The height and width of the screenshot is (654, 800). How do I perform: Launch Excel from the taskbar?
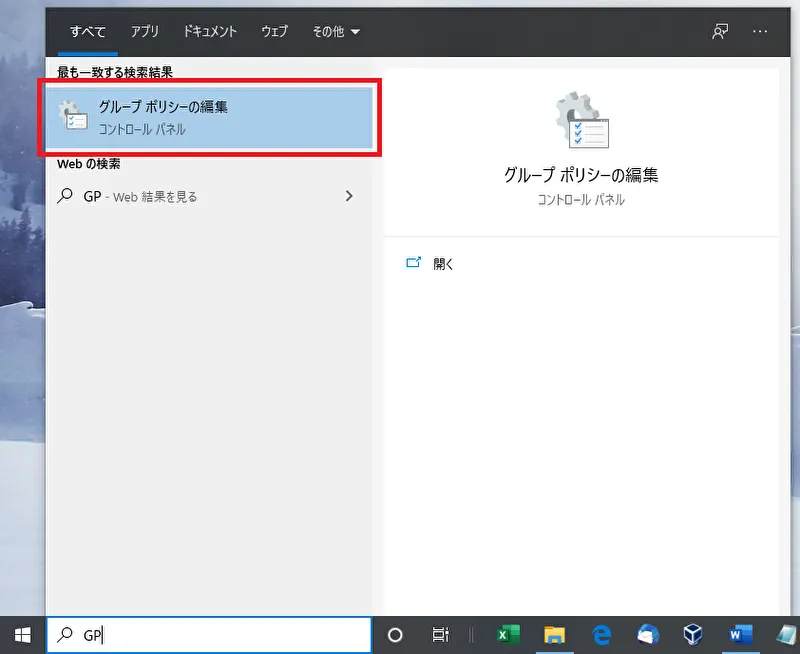(508, 635)
